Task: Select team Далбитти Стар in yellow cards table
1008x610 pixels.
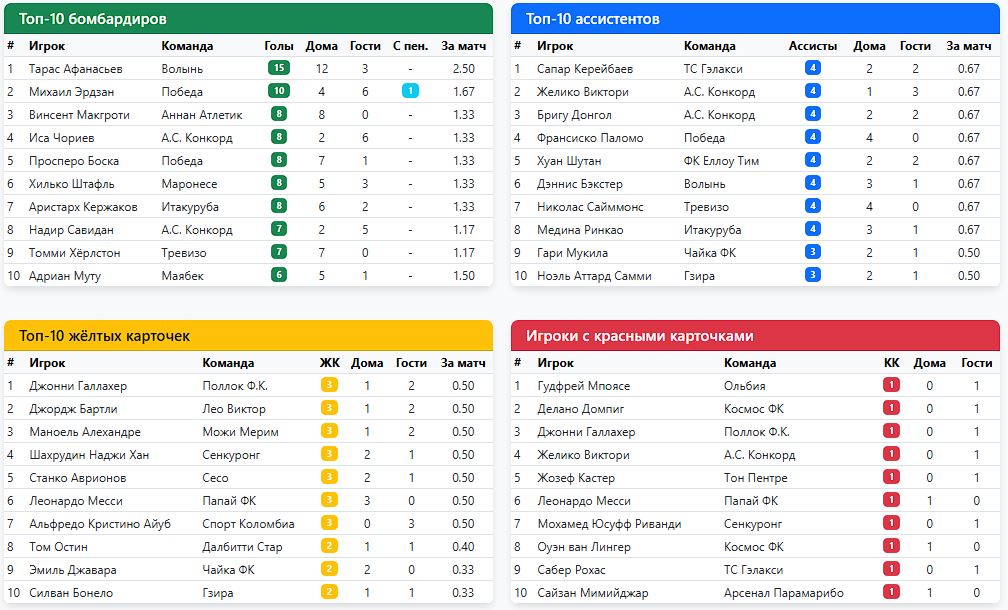Action: click(242, 547)
